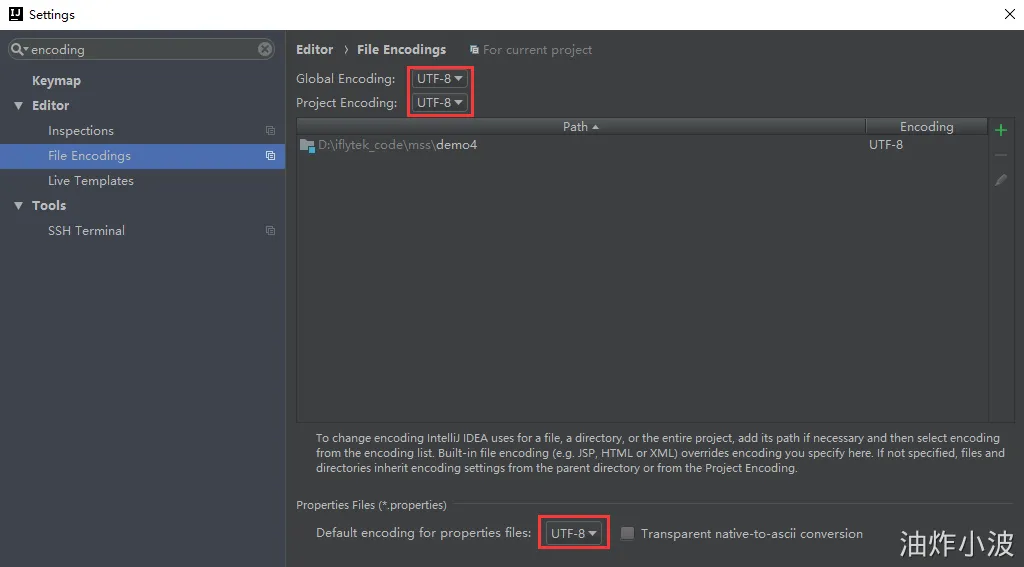Screen dimensions: 1024x567
Task: Select the Tools category label
Action: point(49,205)
